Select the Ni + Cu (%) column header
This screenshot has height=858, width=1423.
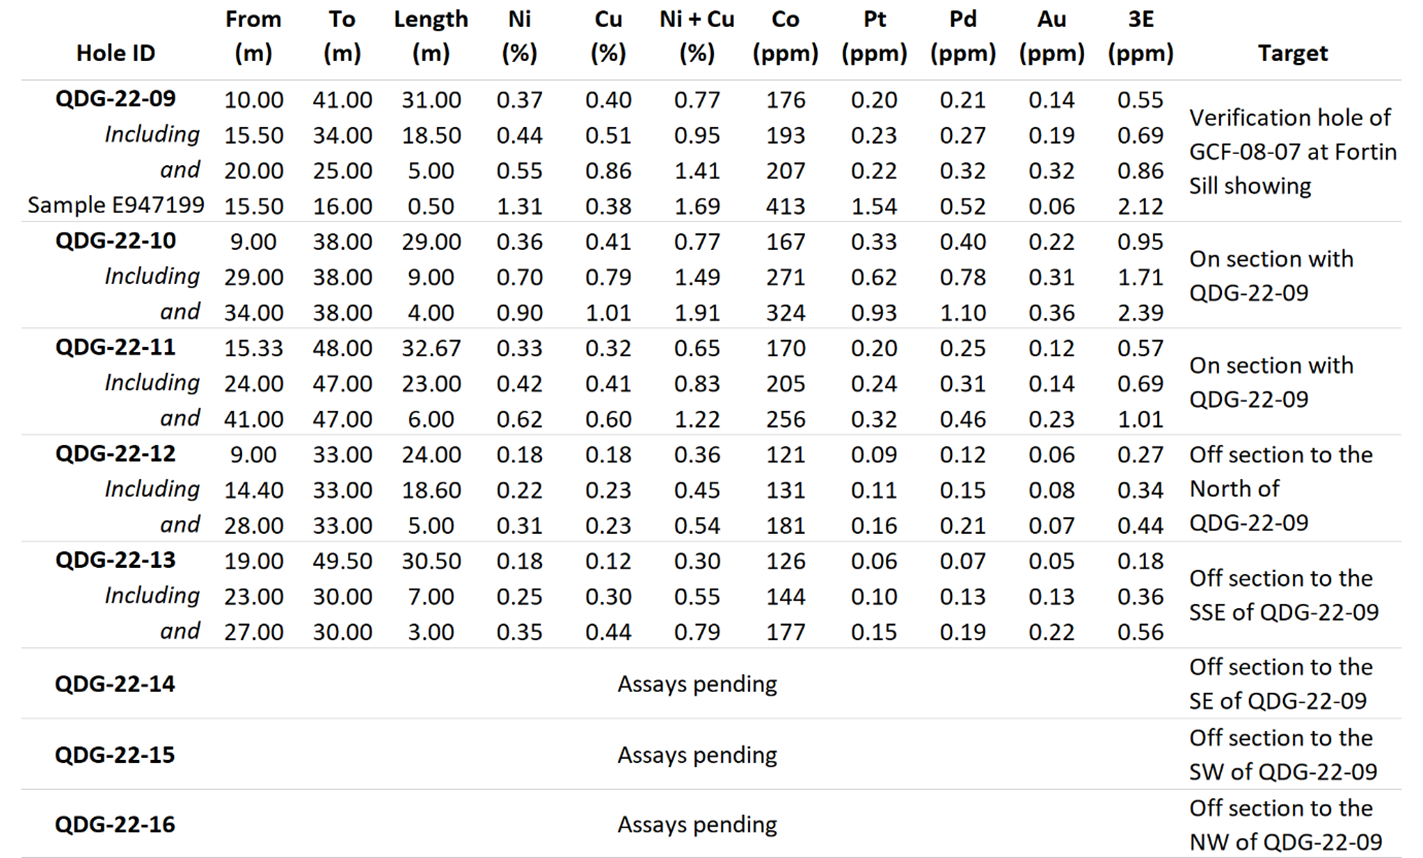click(697, 36)
